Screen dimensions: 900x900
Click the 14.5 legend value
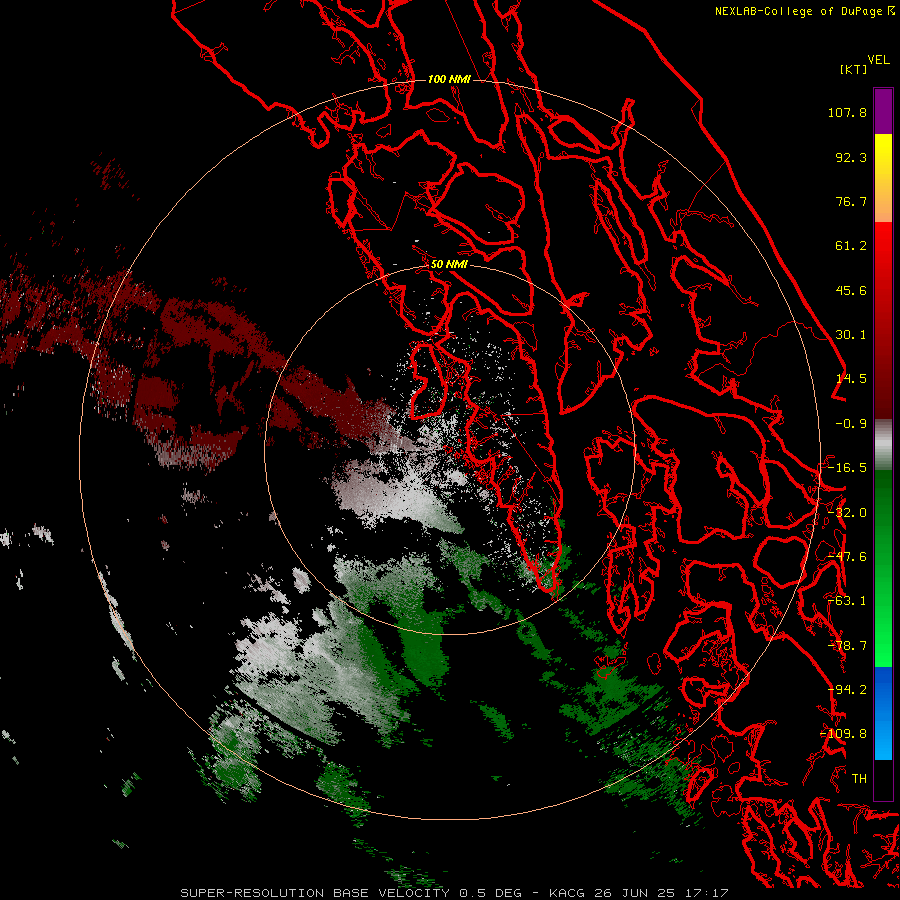pos(851,379)
